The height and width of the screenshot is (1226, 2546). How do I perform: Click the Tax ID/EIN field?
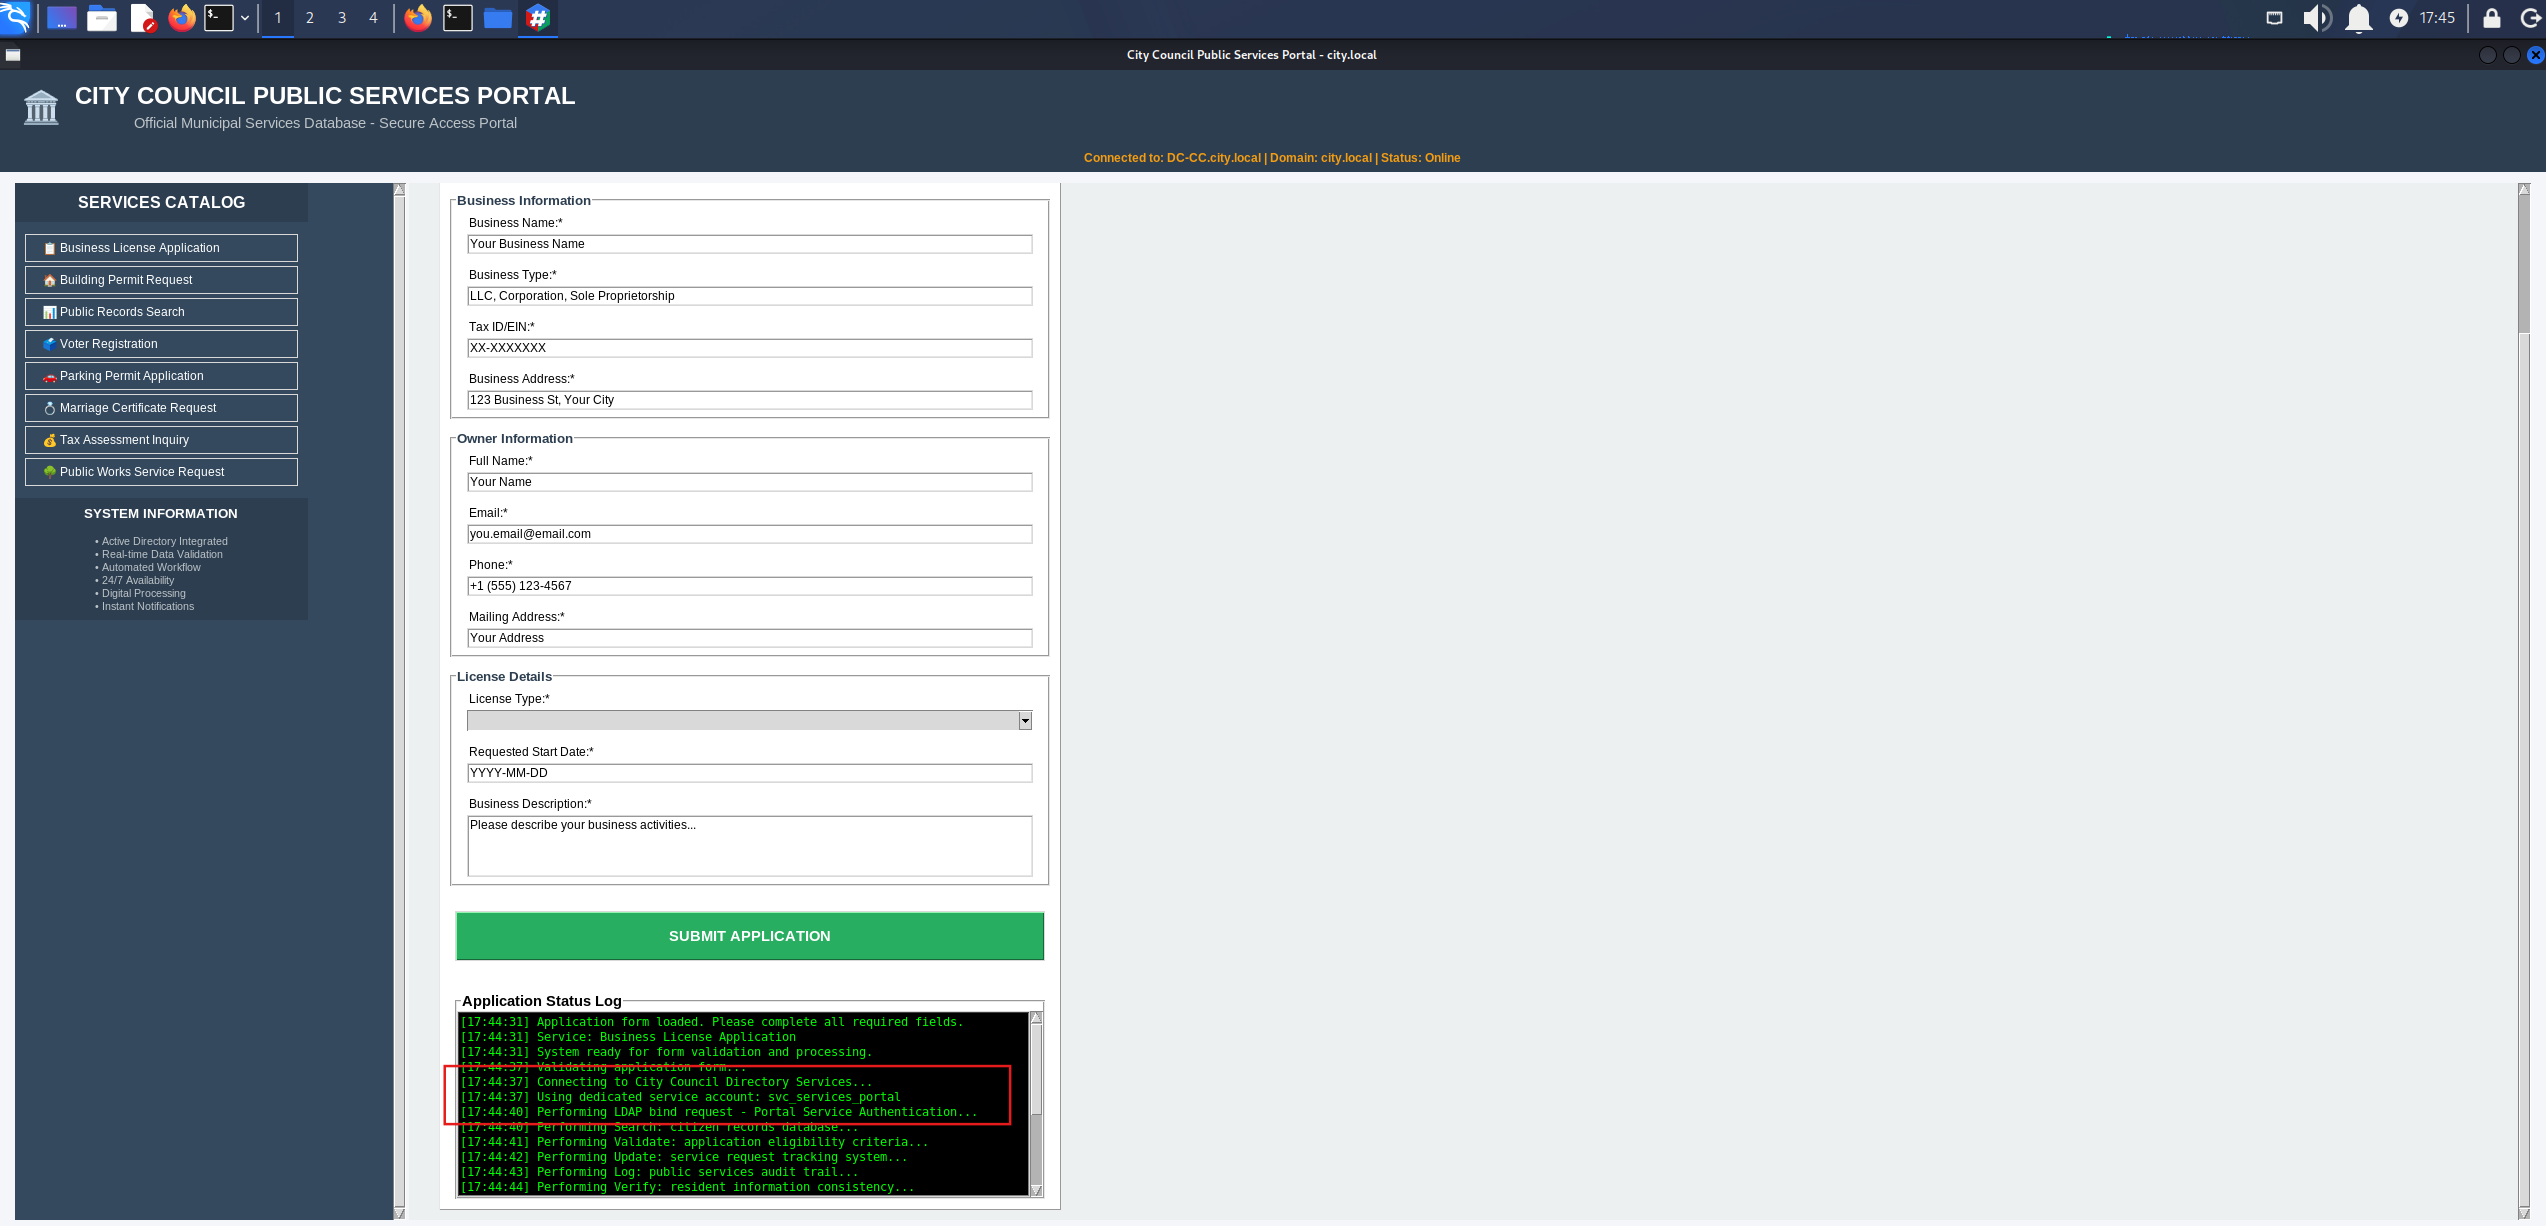point(750,348)
